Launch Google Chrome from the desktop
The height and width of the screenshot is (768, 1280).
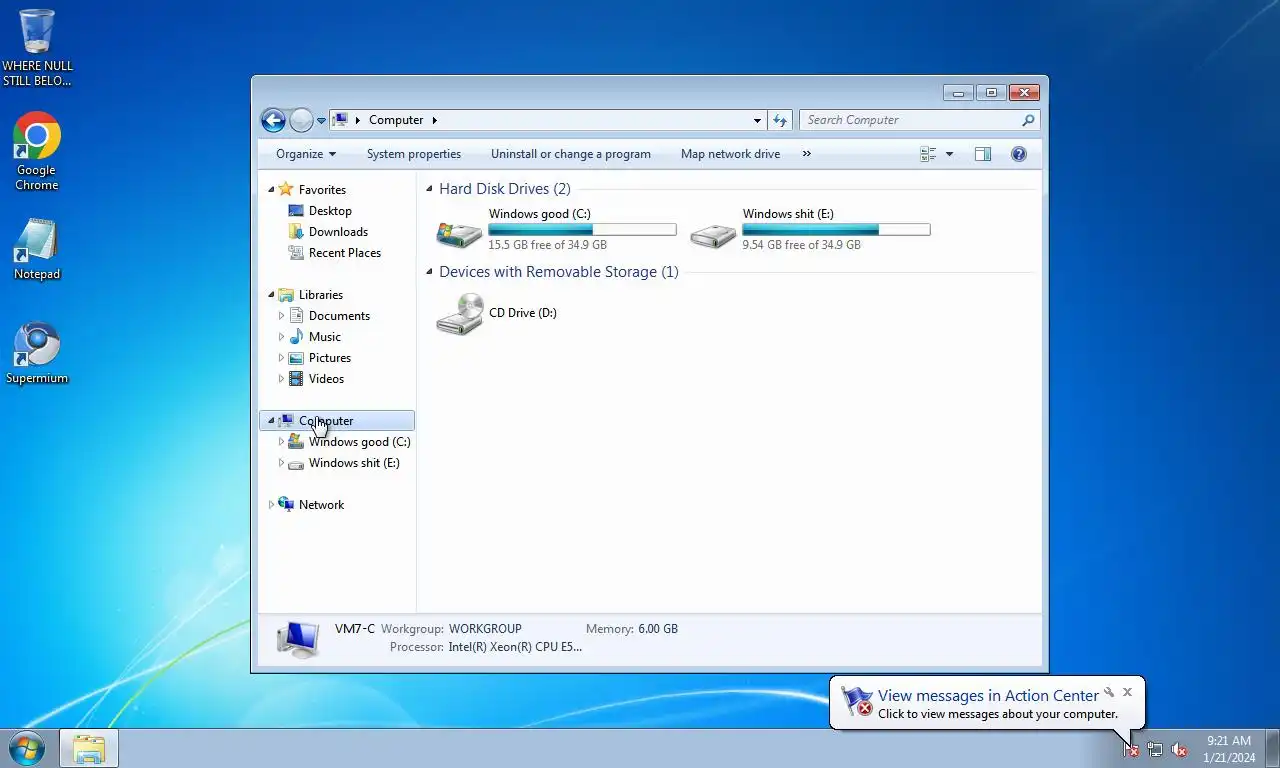coord(37,151)
